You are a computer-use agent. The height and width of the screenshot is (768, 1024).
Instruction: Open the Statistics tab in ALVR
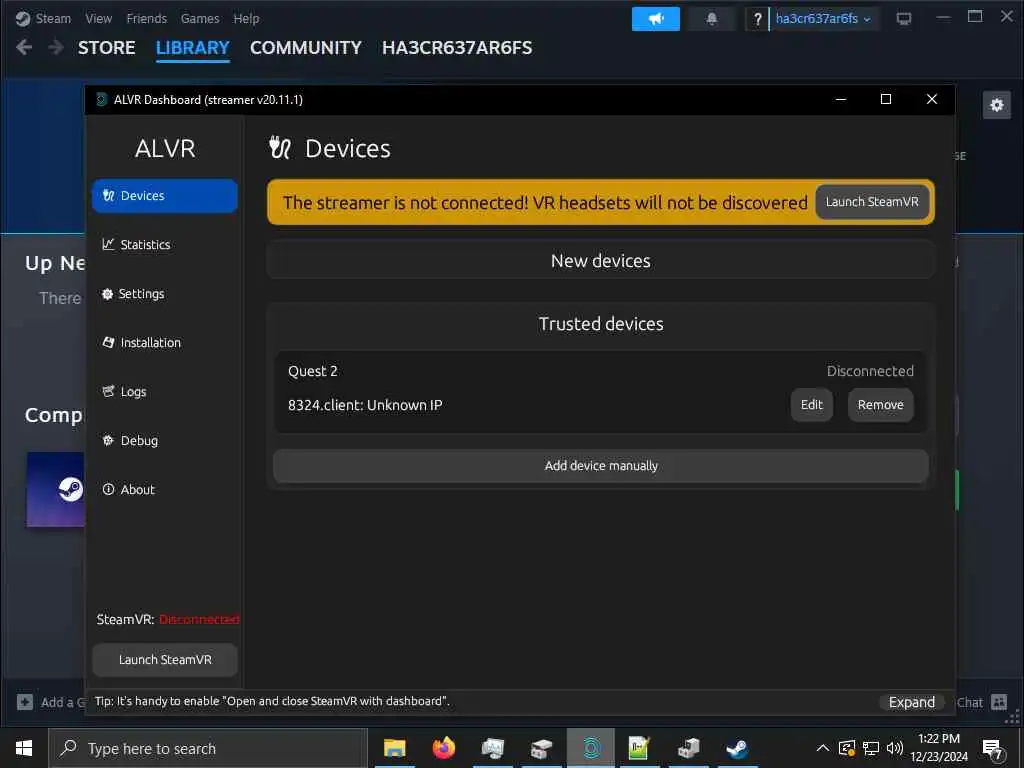[x=165, y=245]
